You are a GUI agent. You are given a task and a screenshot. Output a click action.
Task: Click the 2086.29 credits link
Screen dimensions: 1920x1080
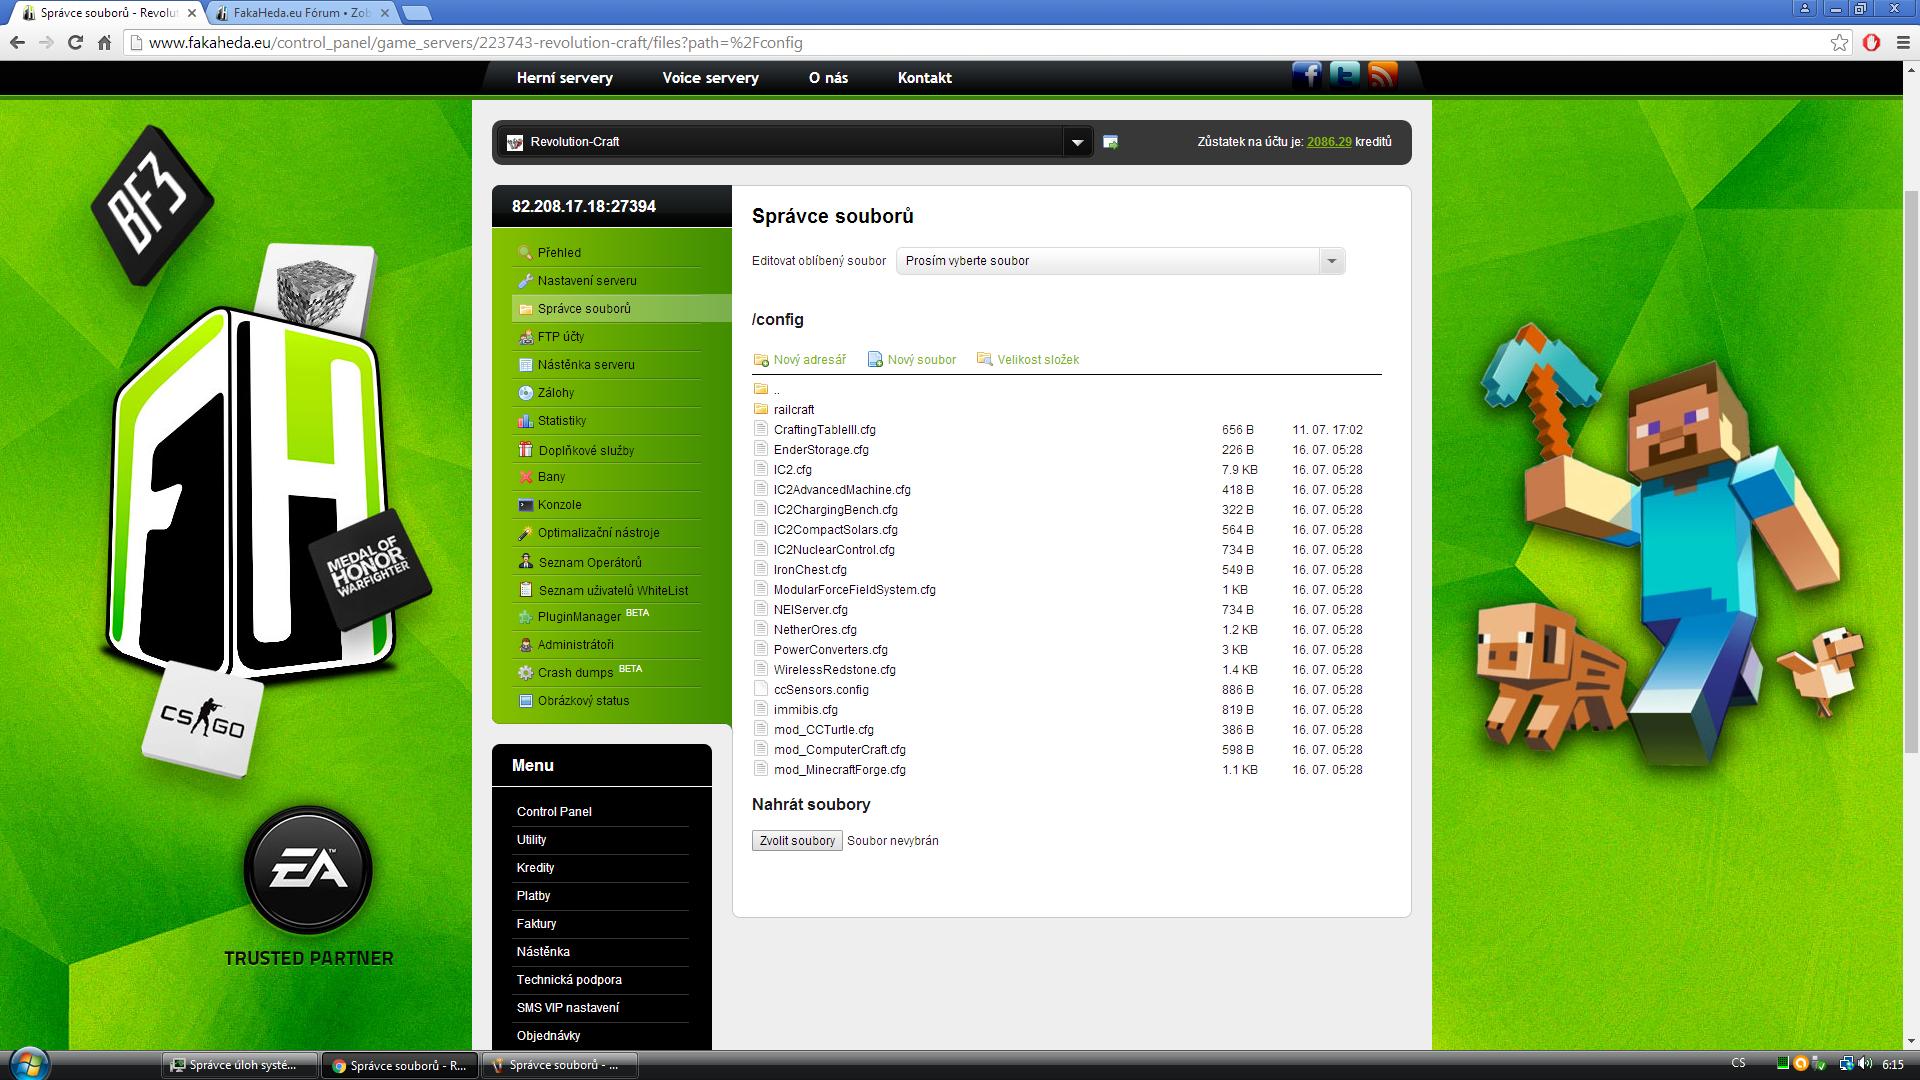click(x=1329, y=142)
